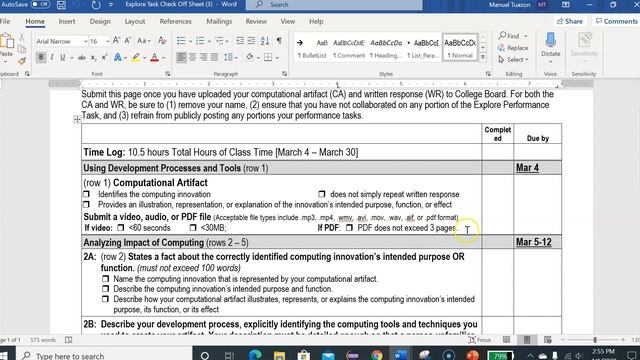Click the Share button
This screenshot has width=640, height=360.
[x=570, y=21]
